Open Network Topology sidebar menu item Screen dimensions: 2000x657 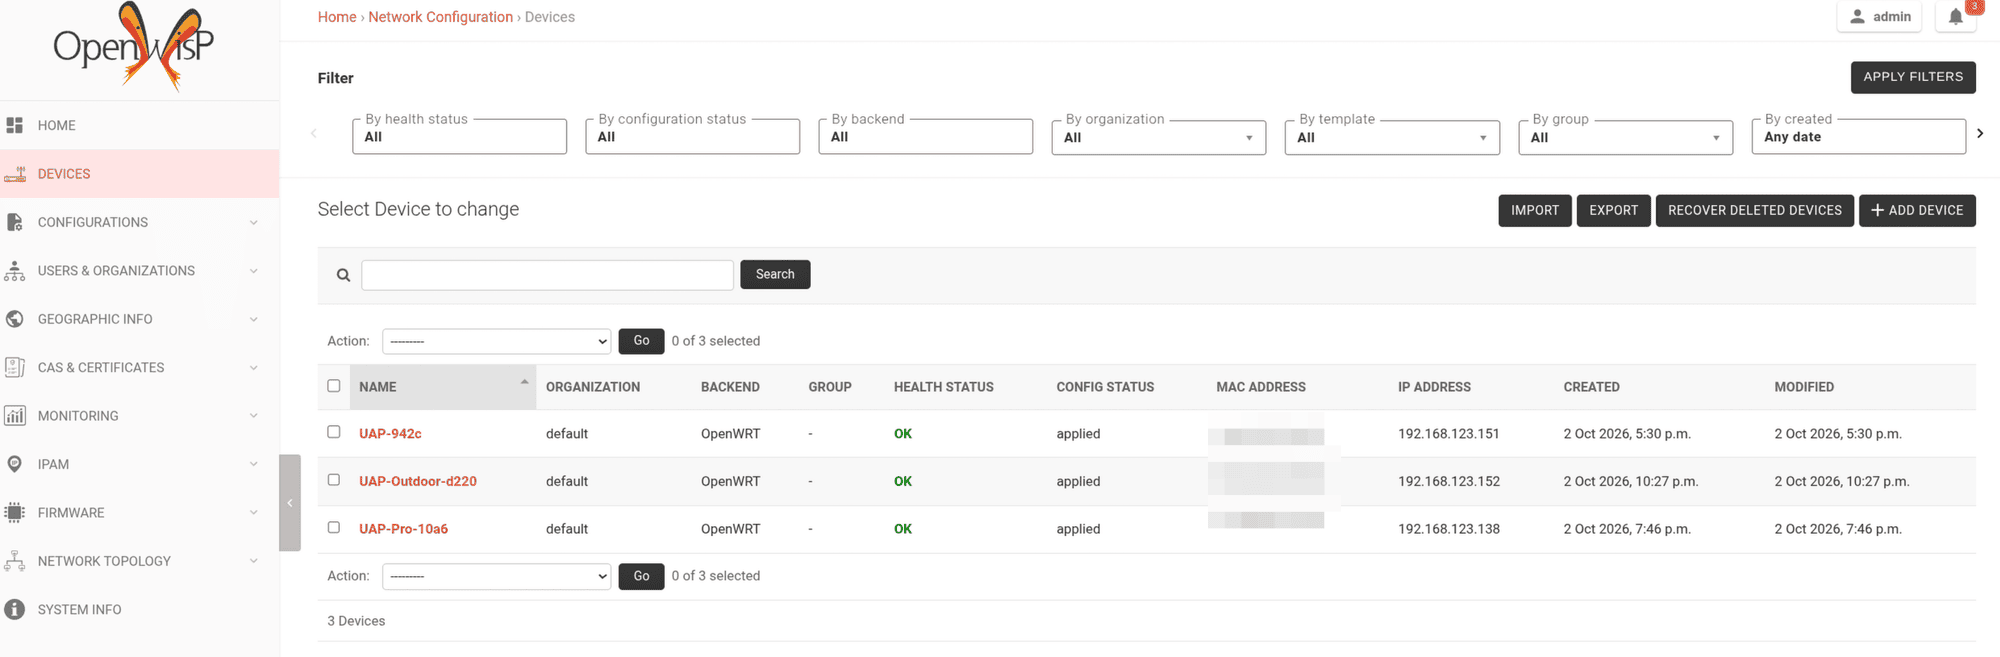click(140, 561)
